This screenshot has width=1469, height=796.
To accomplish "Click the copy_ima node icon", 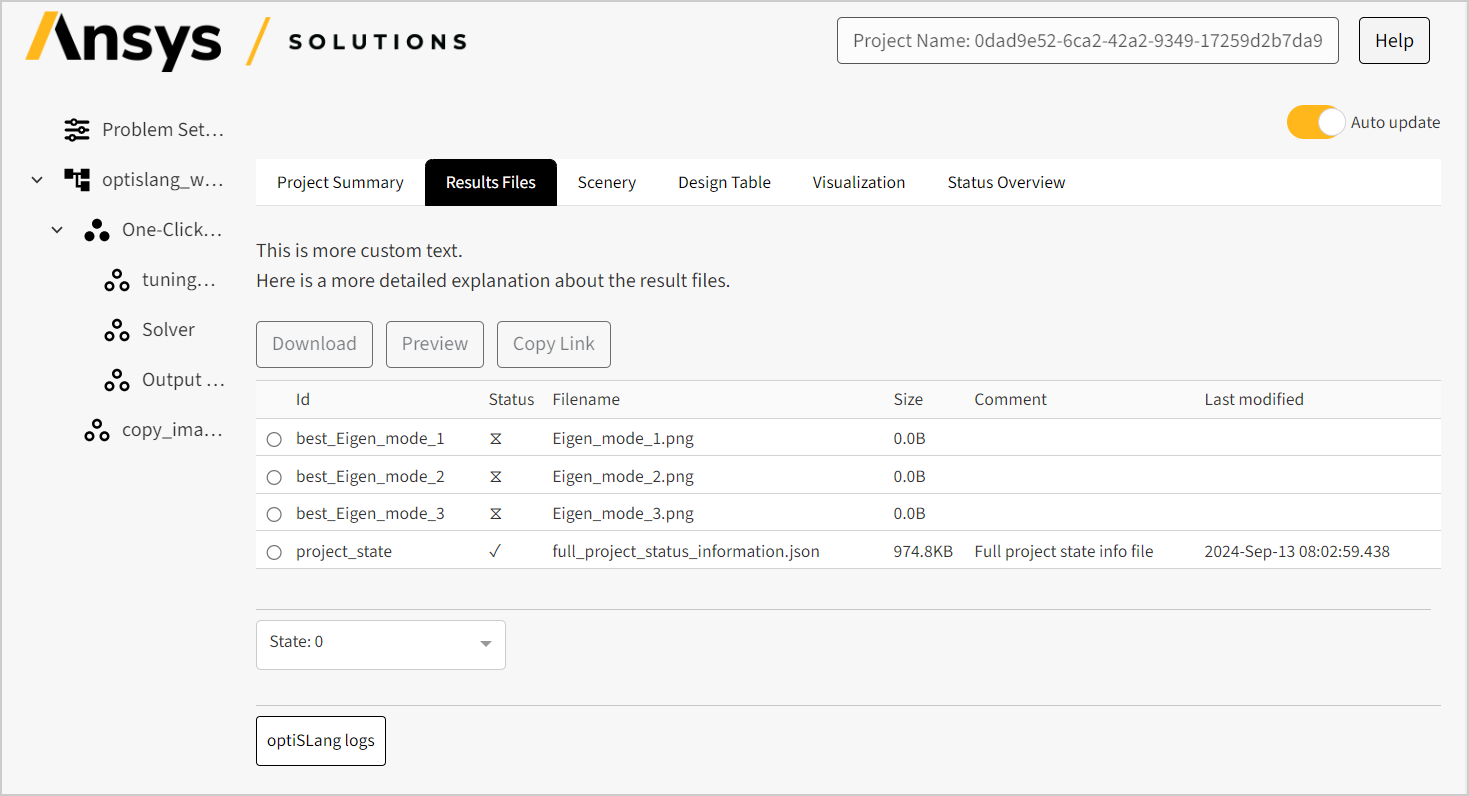I will 97,430.
